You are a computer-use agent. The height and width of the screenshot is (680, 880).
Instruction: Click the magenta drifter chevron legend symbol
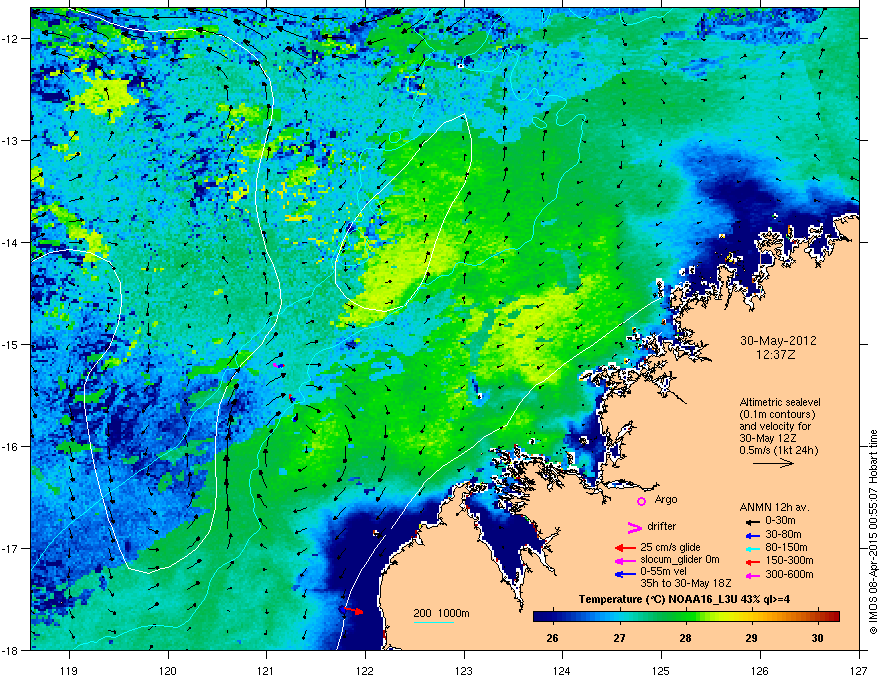point(634,527)
